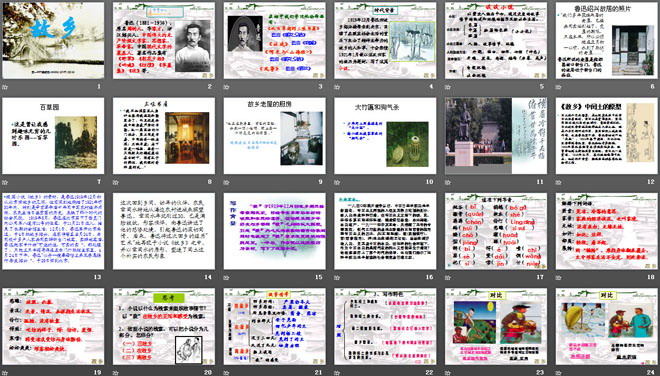Select the 《故乡》中闰土的原型 slide
Viewport: 660px width, 376px height.
coord(607,136)
